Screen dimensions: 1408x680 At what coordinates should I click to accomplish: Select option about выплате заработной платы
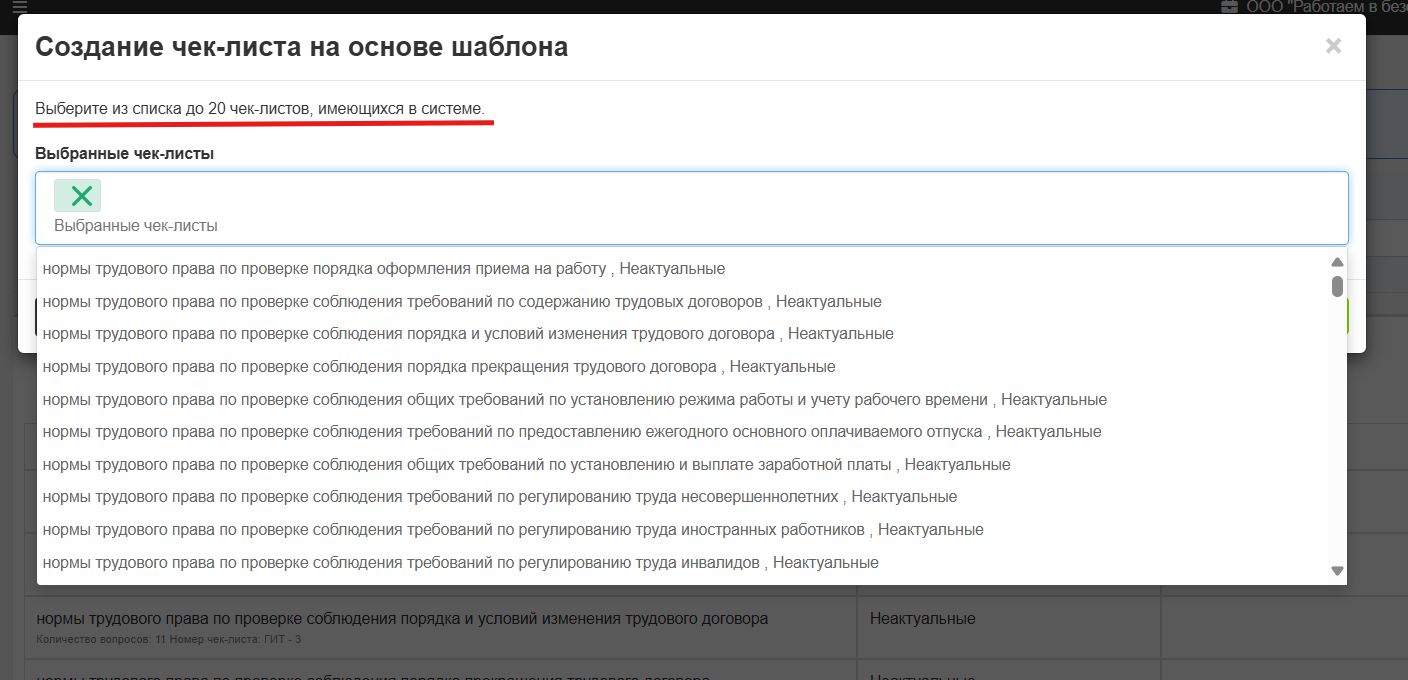click(683, 464)
